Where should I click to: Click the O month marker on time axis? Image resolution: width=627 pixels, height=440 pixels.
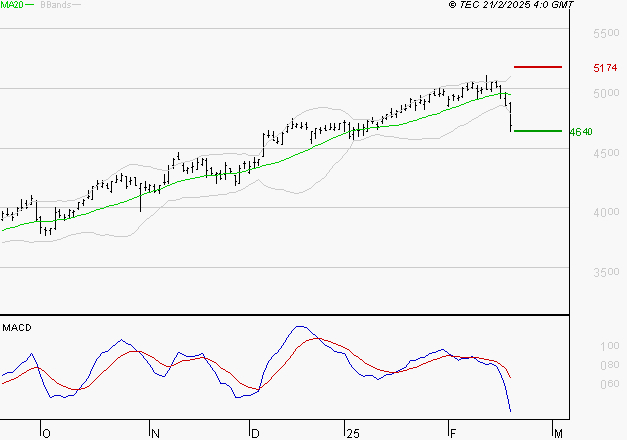point(46,434)
